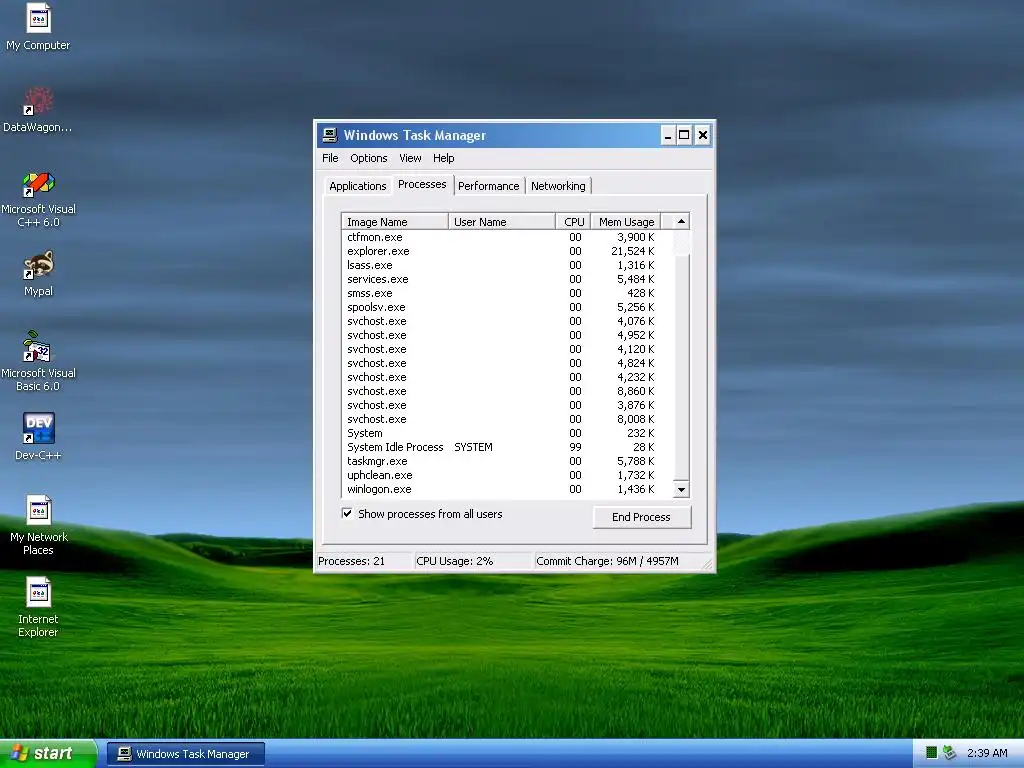The image size is (1024, 768).
Task: Click the process list scroll up arrow
Action: click(681, 221)
